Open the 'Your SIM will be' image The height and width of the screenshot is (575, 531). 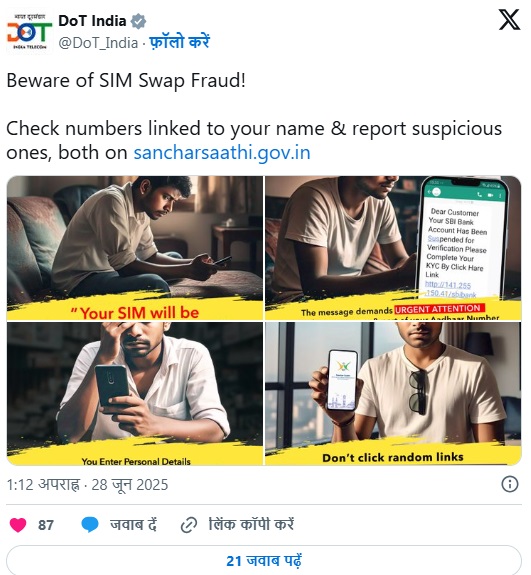[135, 248]
